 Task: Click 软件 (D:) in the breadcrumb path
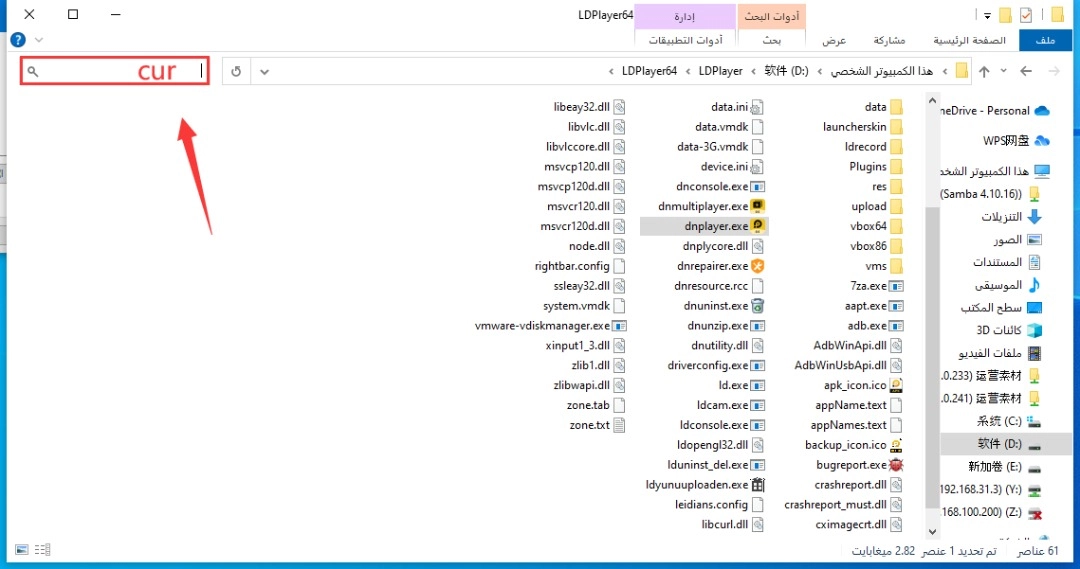coord(786,71)
